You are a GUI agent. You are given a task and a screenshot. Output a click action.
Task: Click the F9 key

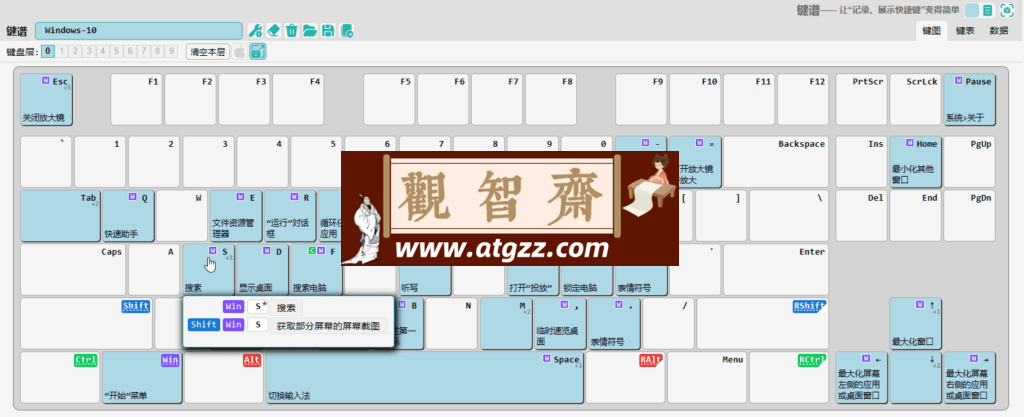[641, 99]
